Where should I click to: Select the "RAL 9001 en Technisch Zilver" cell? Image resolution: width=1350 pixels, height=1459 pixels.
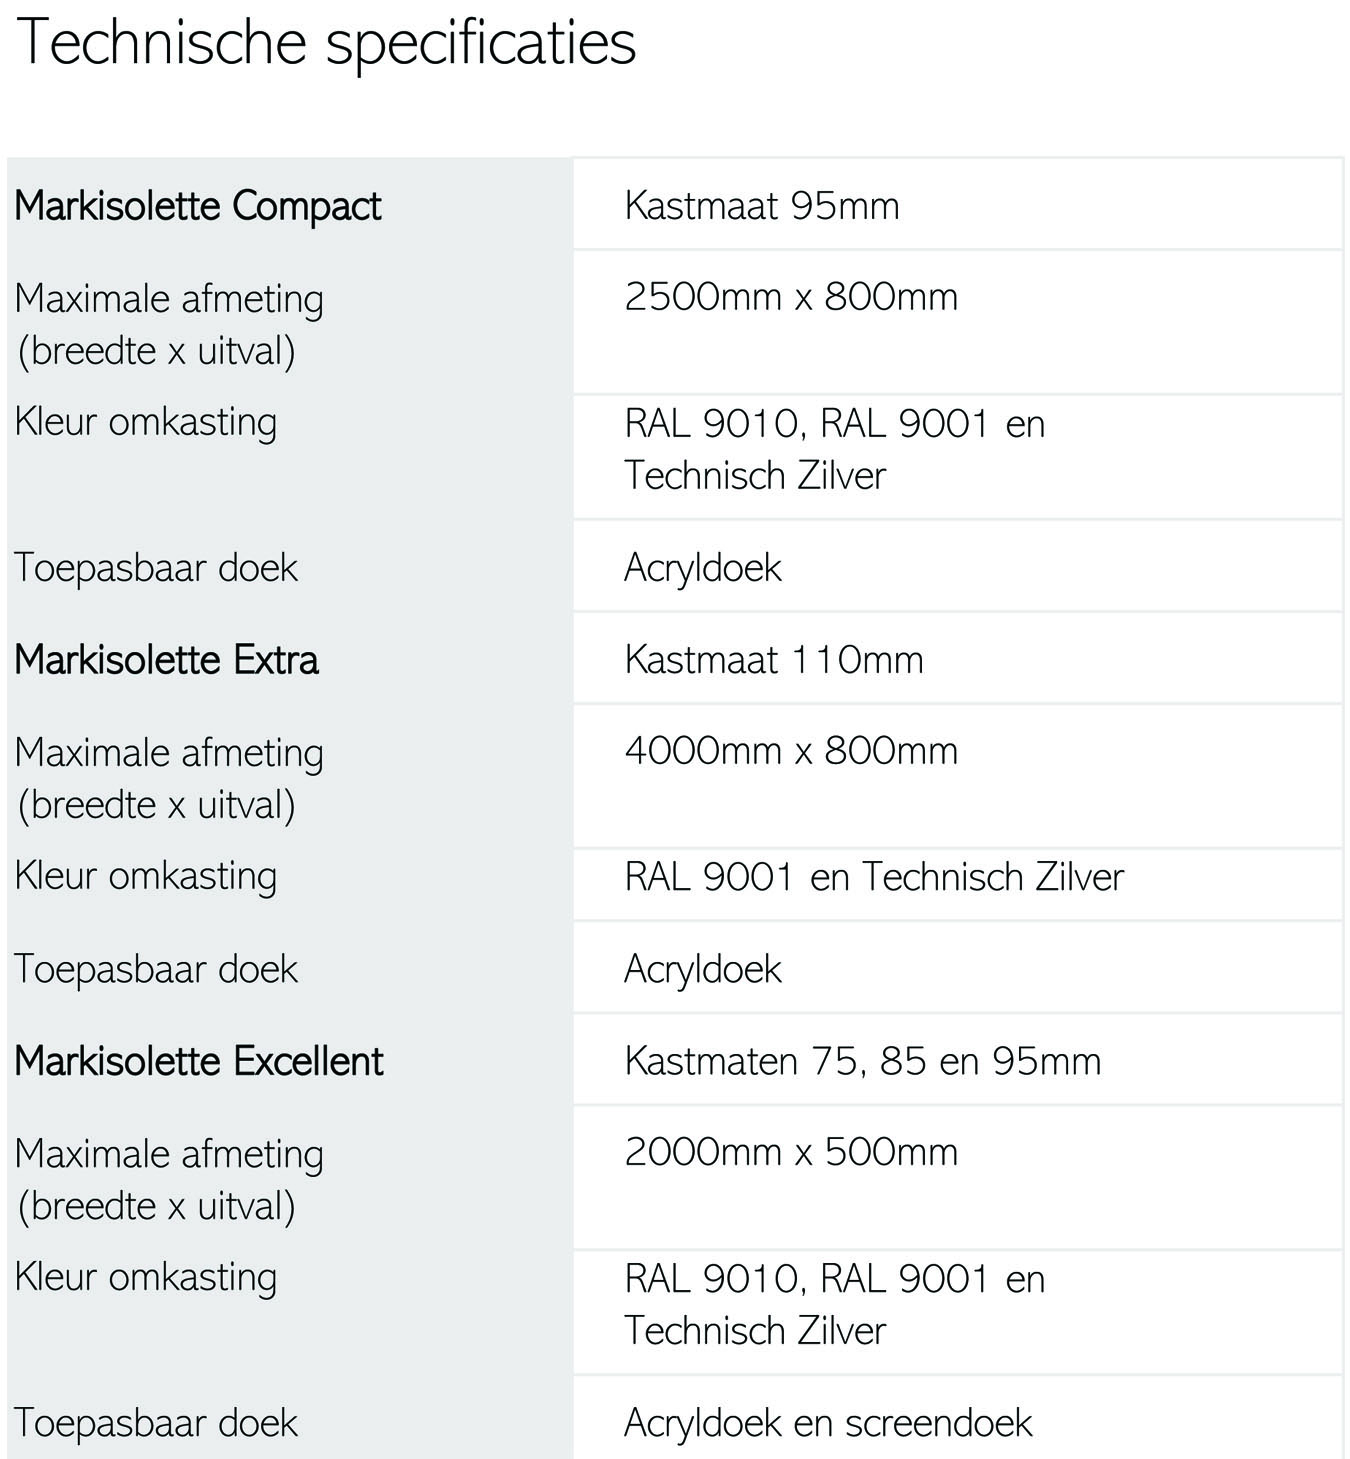click(873, 877)
